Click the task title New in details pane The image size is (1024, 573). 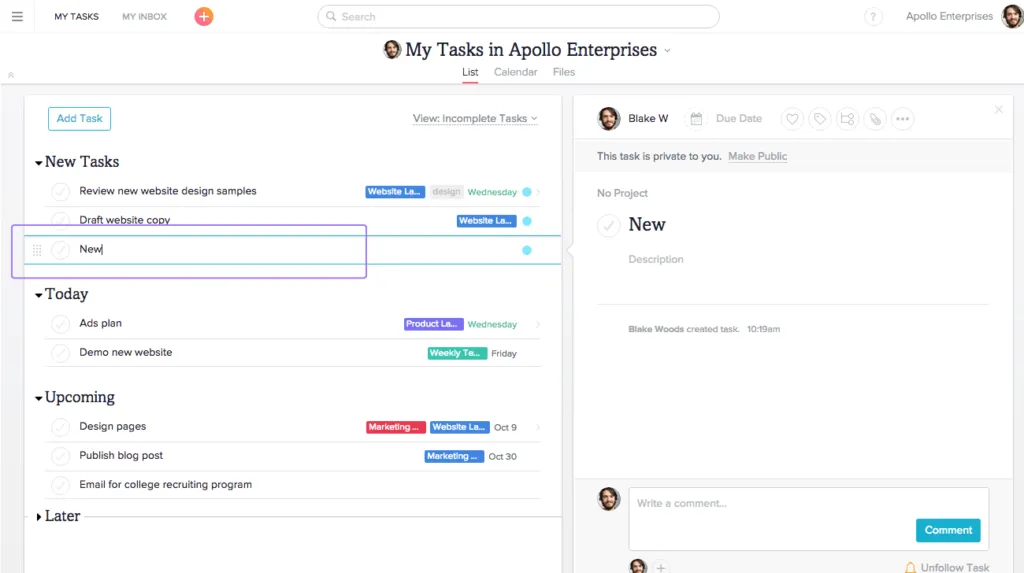(x=647, y=225)
